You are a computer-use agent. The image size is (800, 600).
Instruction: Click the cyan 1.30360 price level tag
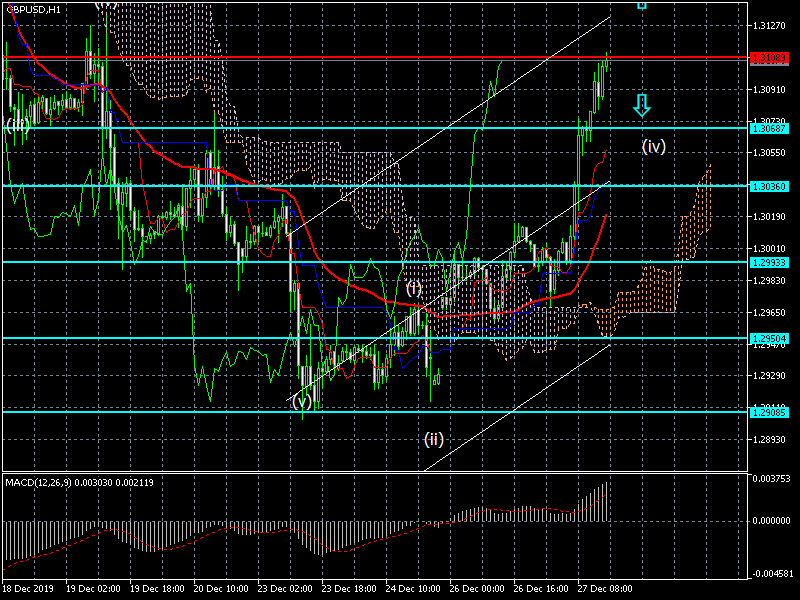click(x=769, y=187)
